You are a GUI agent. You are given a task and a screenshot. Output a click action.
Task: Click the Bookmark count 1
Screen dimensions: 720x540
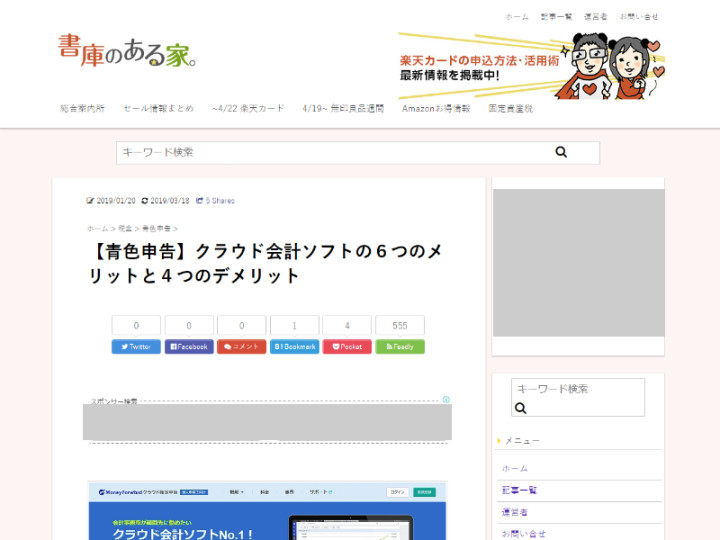(294, 326)
